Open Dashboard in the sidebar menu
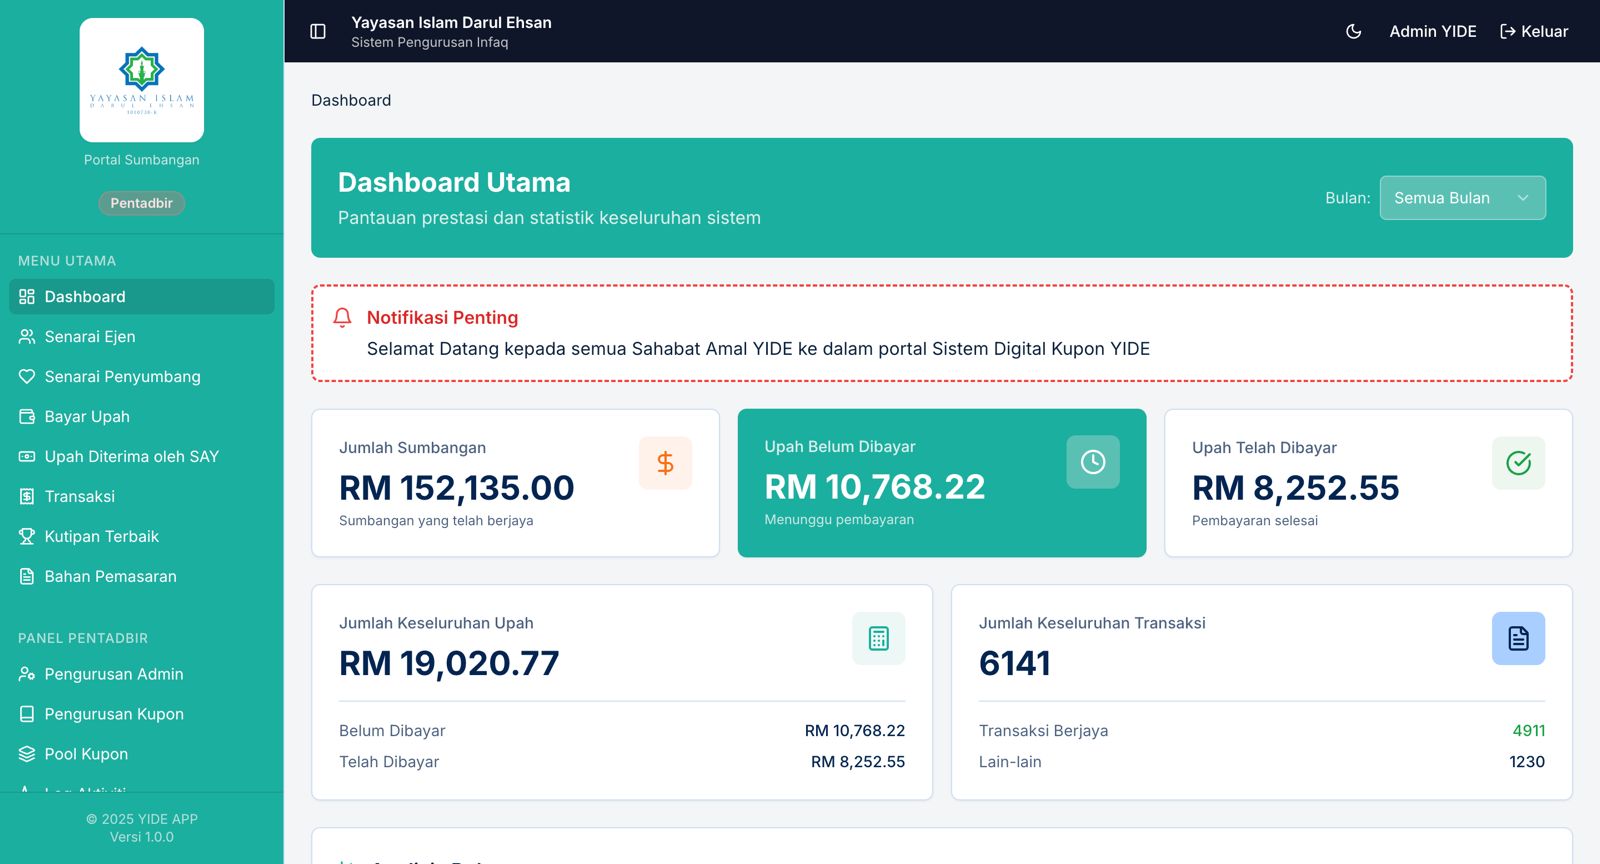Screen dimensions: 1600x864 142,297
